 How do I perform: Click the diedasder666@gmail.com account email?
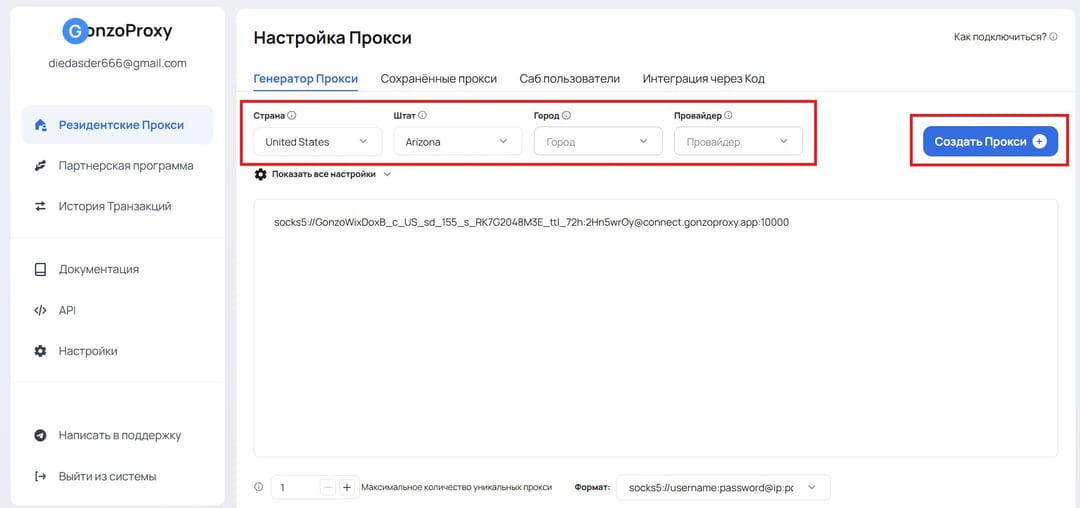(117, 63)
